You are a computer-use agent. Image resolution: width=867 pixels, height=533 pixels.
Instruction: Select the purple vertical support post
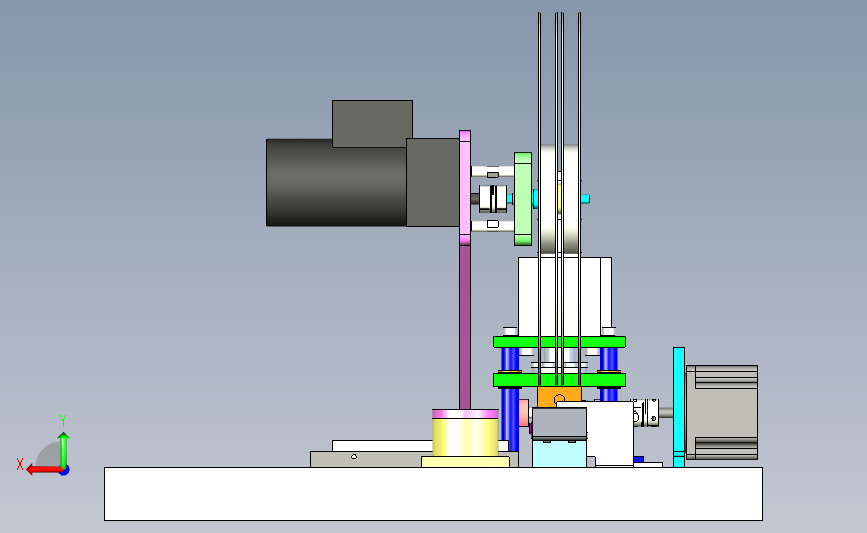point(465,327)
